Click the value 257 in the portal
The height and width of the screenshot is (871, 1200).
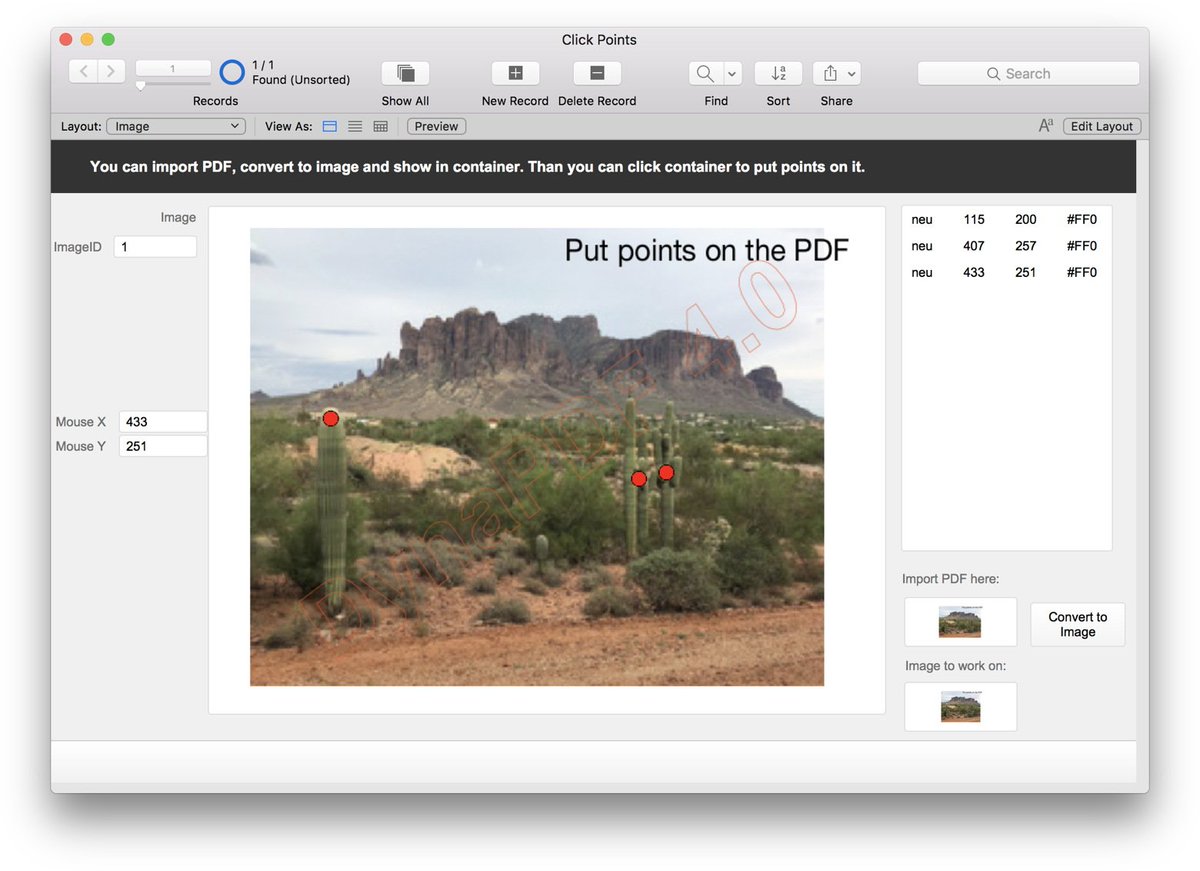coord(1025,246)
